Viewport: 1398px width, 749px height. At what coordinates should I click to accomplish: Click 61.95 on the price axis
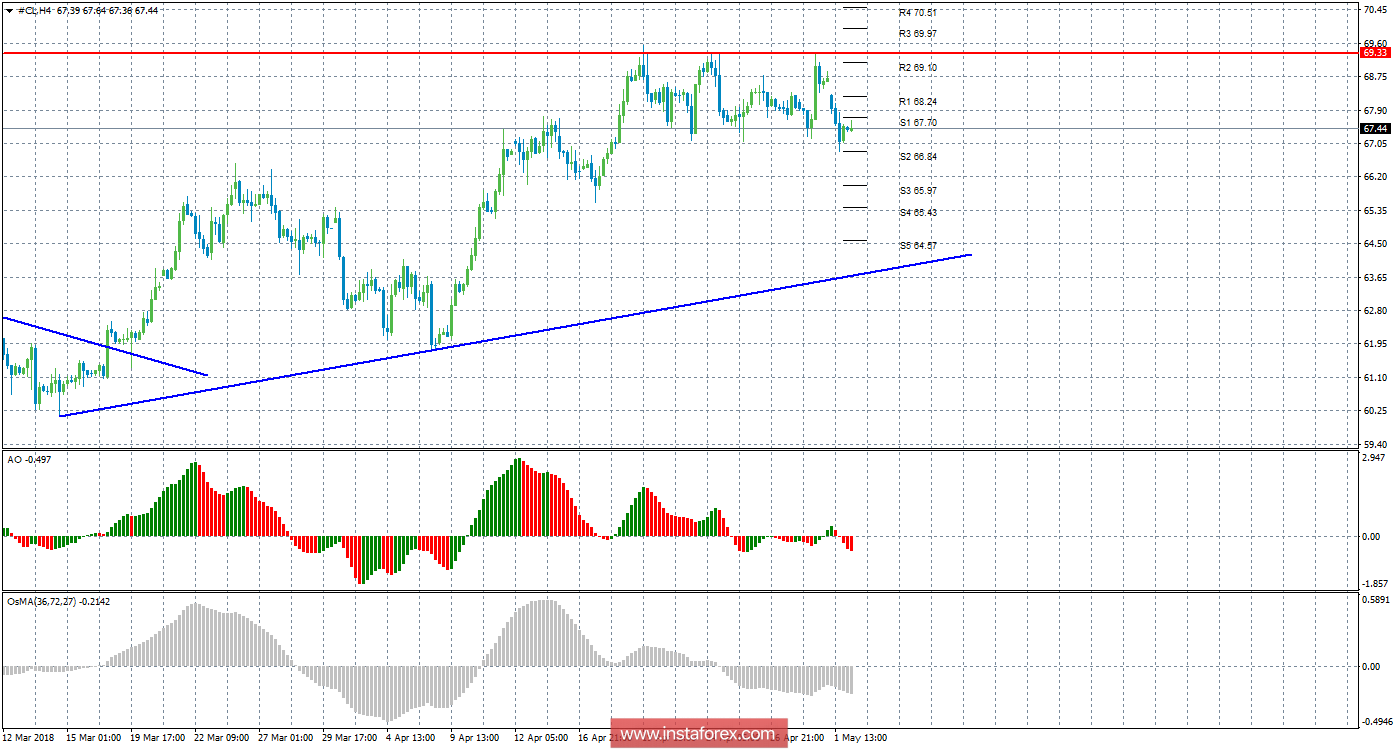tap(1377, 344)
